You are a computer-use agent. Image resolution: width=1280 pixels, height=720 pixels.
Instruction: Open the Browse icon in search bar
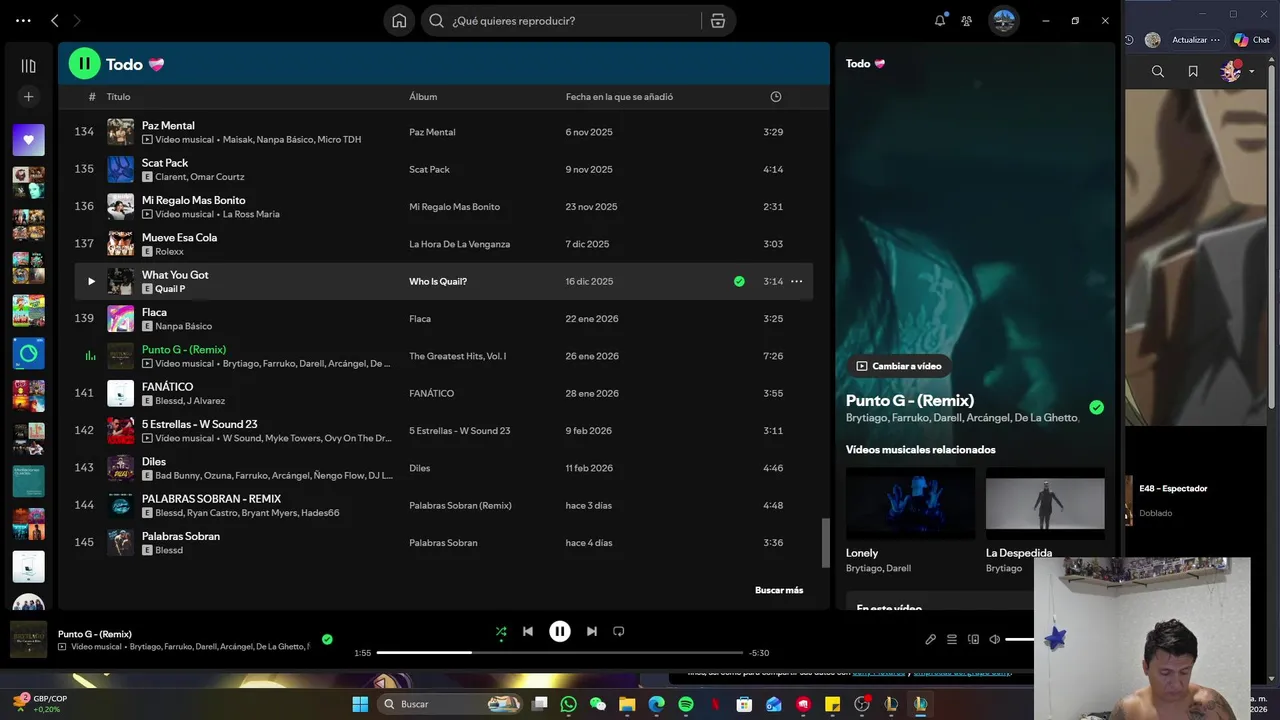coord(718,21)
